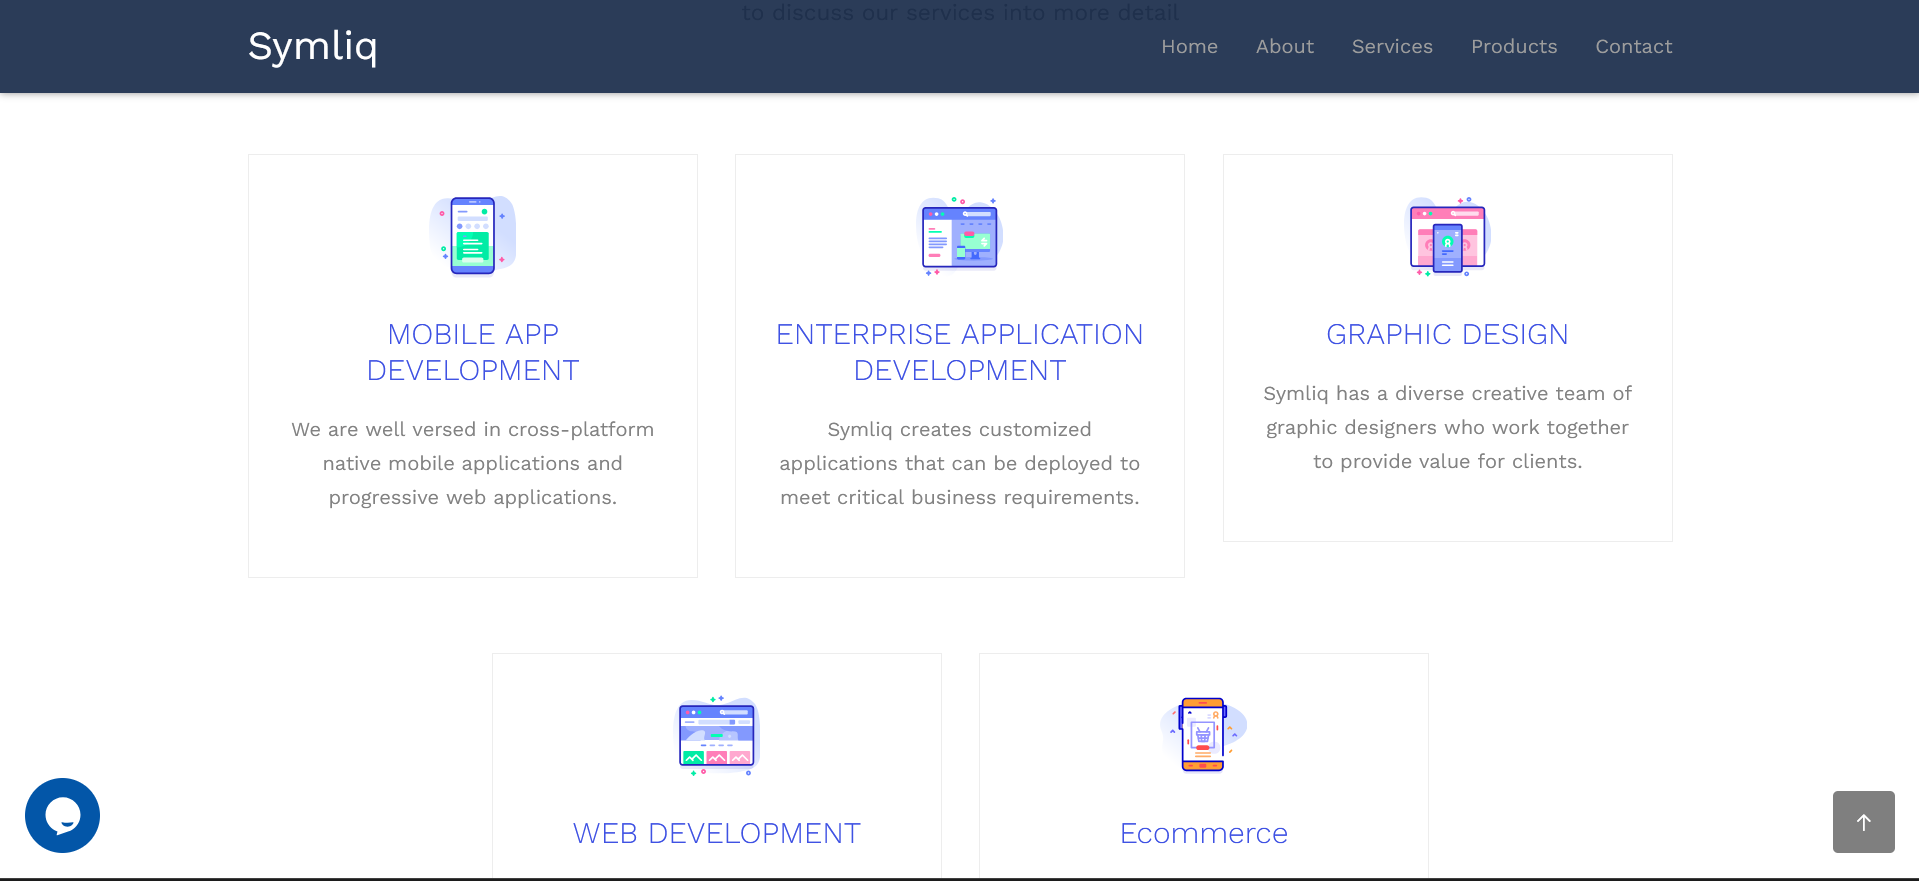Click the Symliq logo in header
Screen dimensions: 1919x881
pyautogui.click(x=312, y=47)
